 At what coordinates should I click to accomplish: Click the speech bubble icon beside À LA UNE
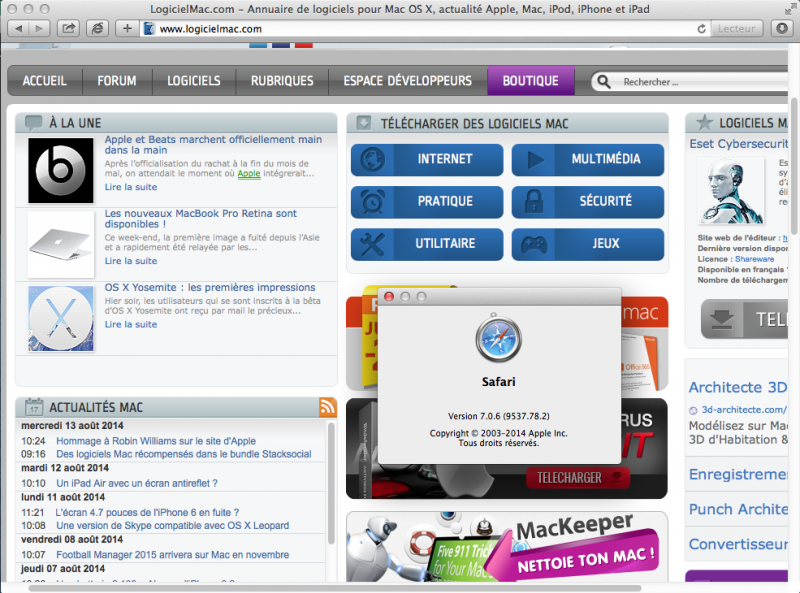(34, 122)
